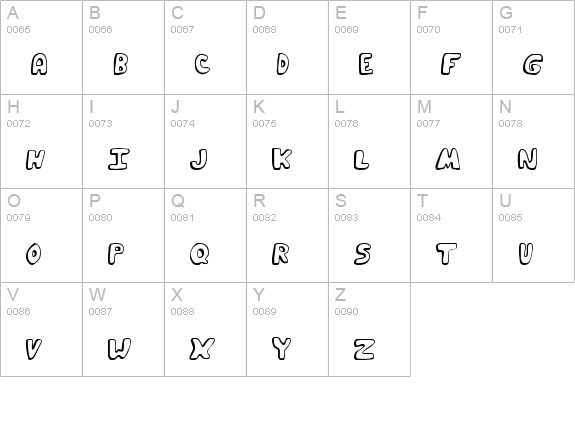Image resolution: width=575 pixels, height=421 pixels.
Task: Click the bubble letter A glyph
Action: point(39,64)
